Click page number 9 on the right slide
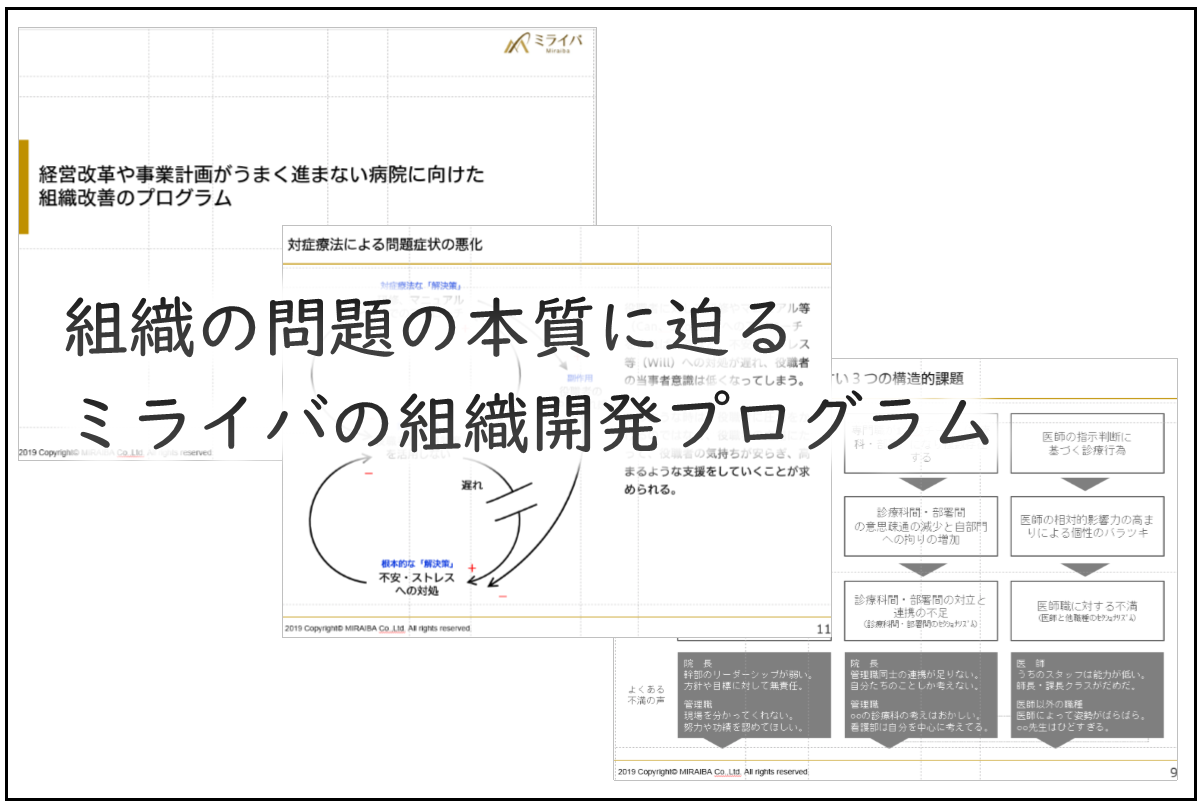Viewport: 1202px width, 804px height. (x=1173, y=772)
